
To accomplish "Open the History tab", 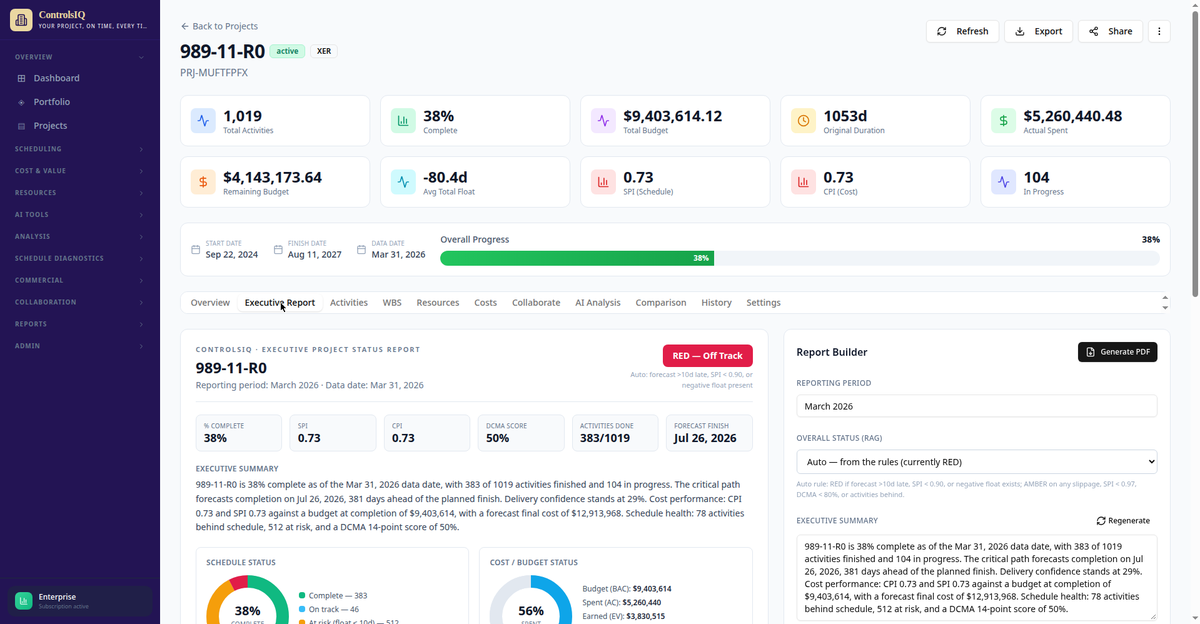I will click(x=717, y=302).
